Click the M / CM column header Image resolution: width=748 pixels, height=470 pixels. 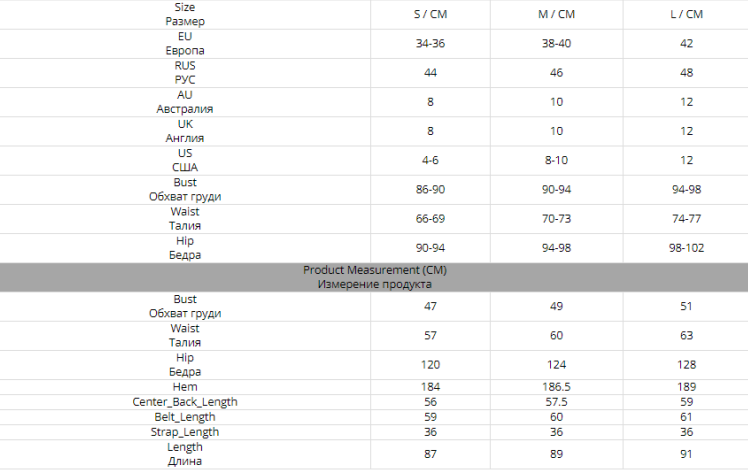coord(556,14)
